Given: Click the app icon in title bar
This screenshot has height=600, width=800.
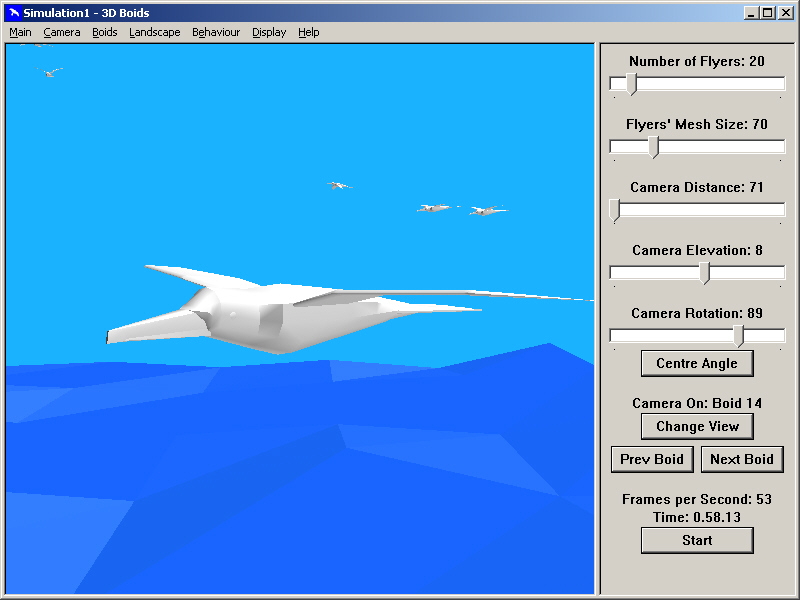Looking at the screenshot, I should (x=14, y=13).
